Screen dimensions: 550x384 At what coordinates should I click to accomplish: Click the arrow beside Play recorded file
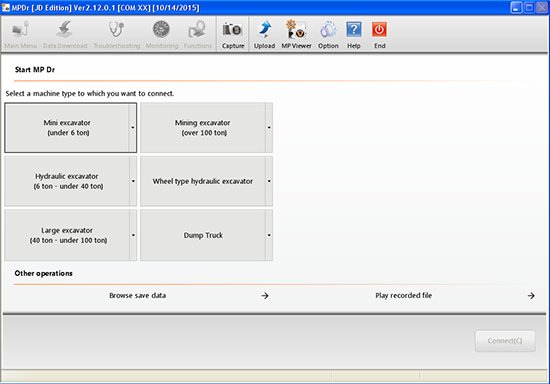531,296
